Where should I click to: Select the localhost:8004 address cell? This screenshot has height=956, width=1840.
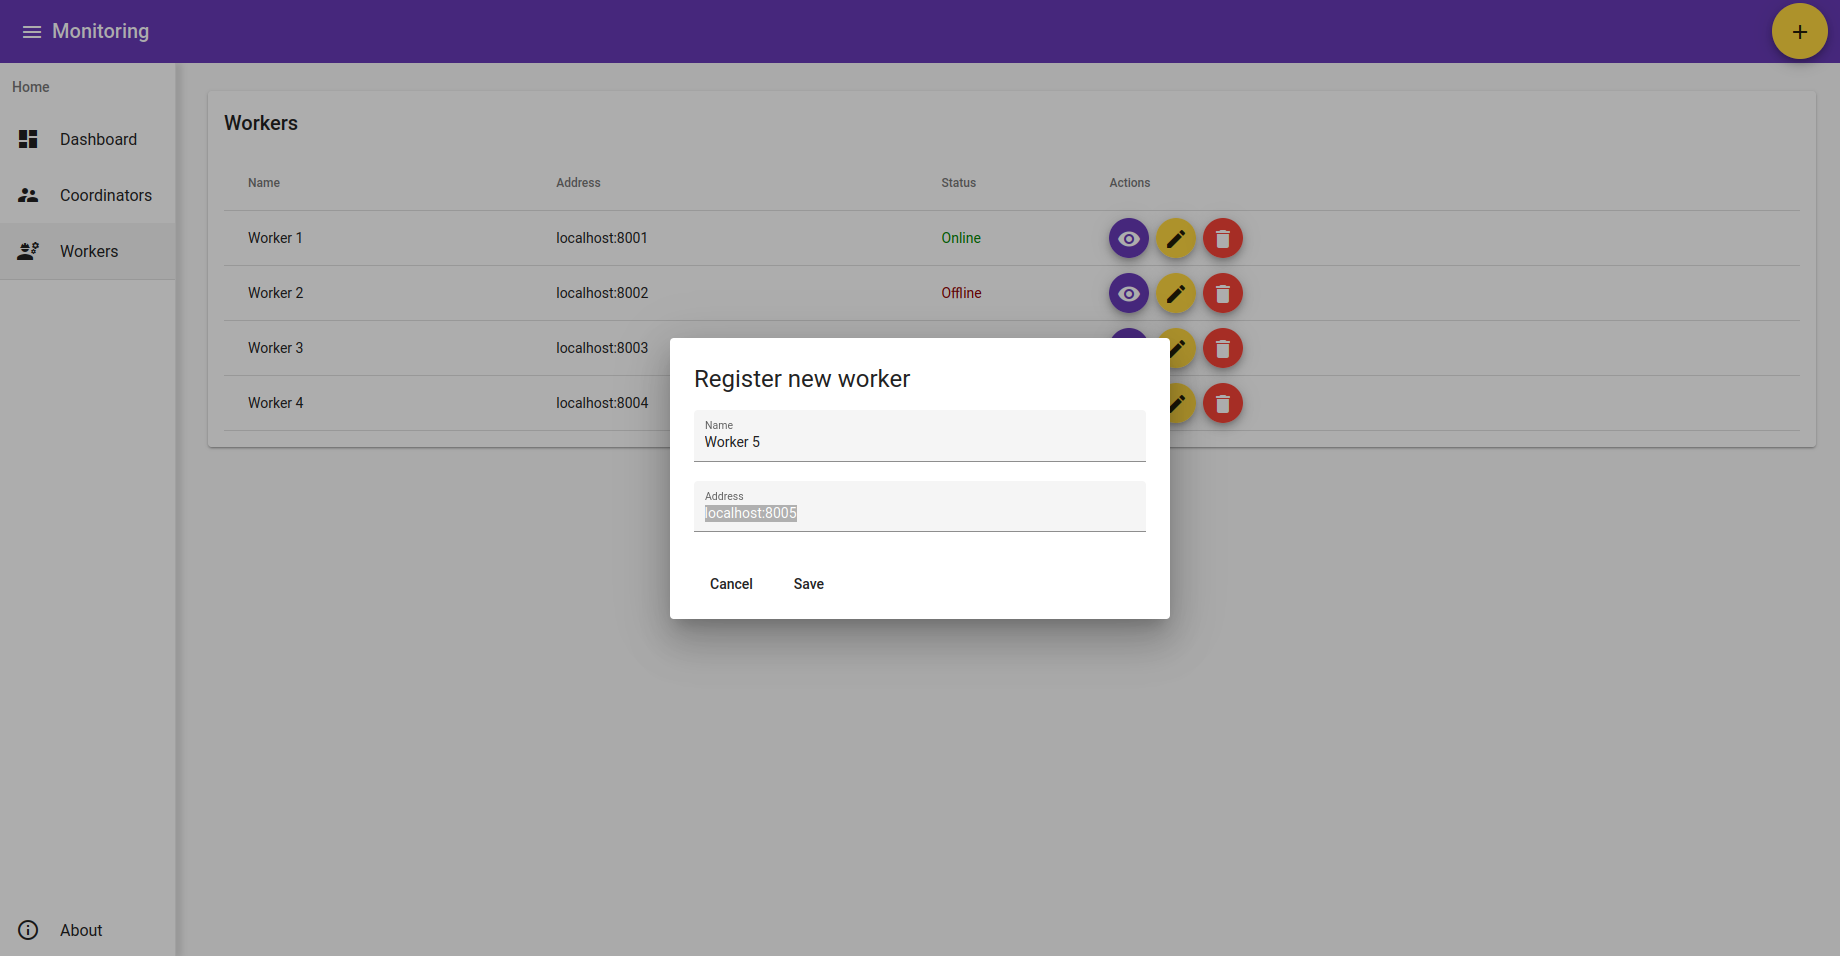[x=602, y=403]
